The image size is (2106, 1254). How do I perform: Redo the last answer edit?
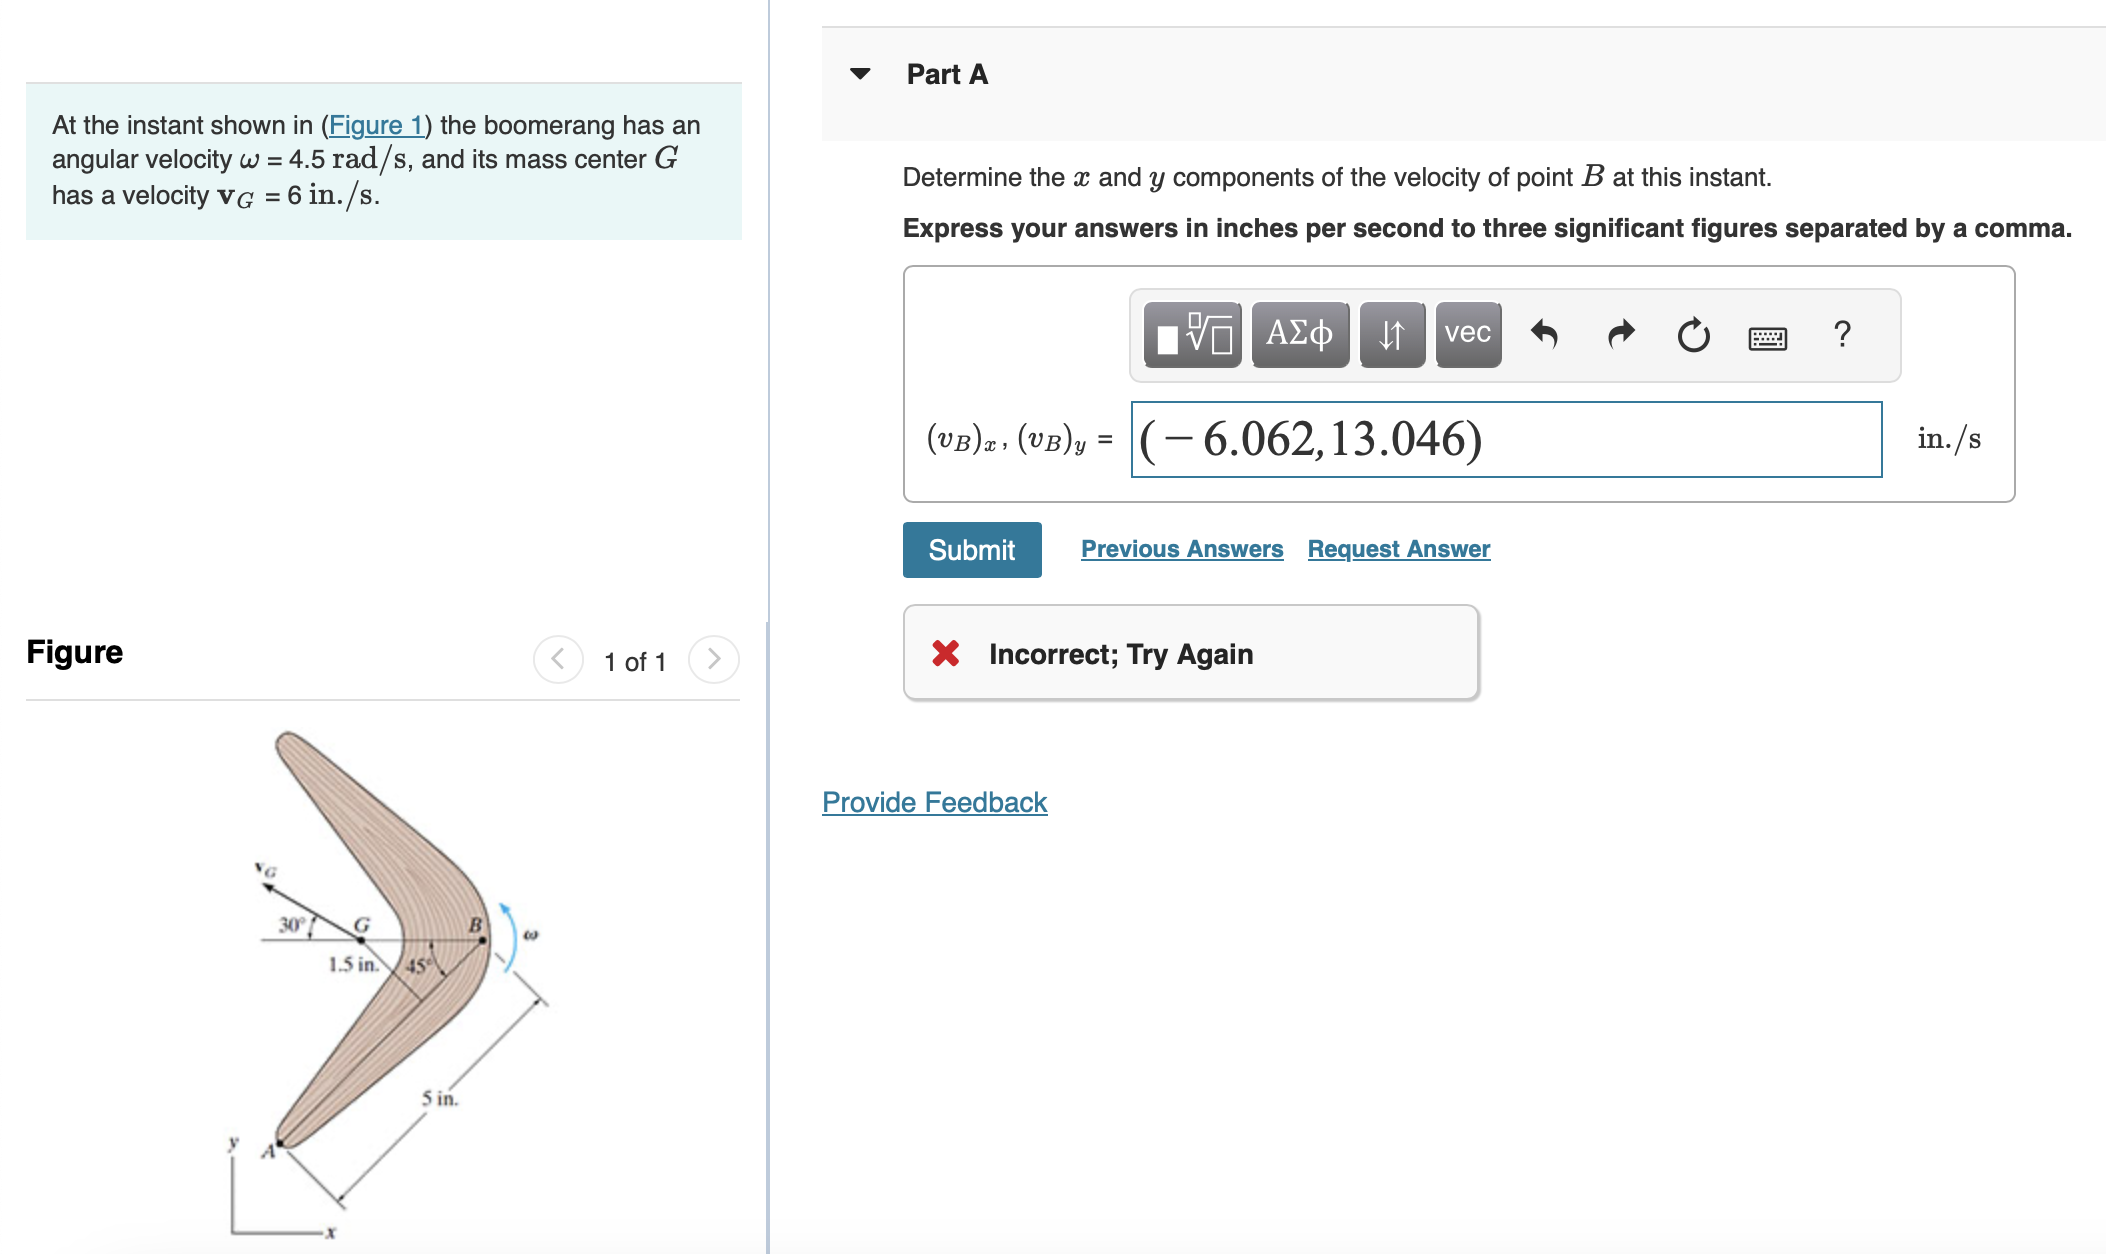1619,335
